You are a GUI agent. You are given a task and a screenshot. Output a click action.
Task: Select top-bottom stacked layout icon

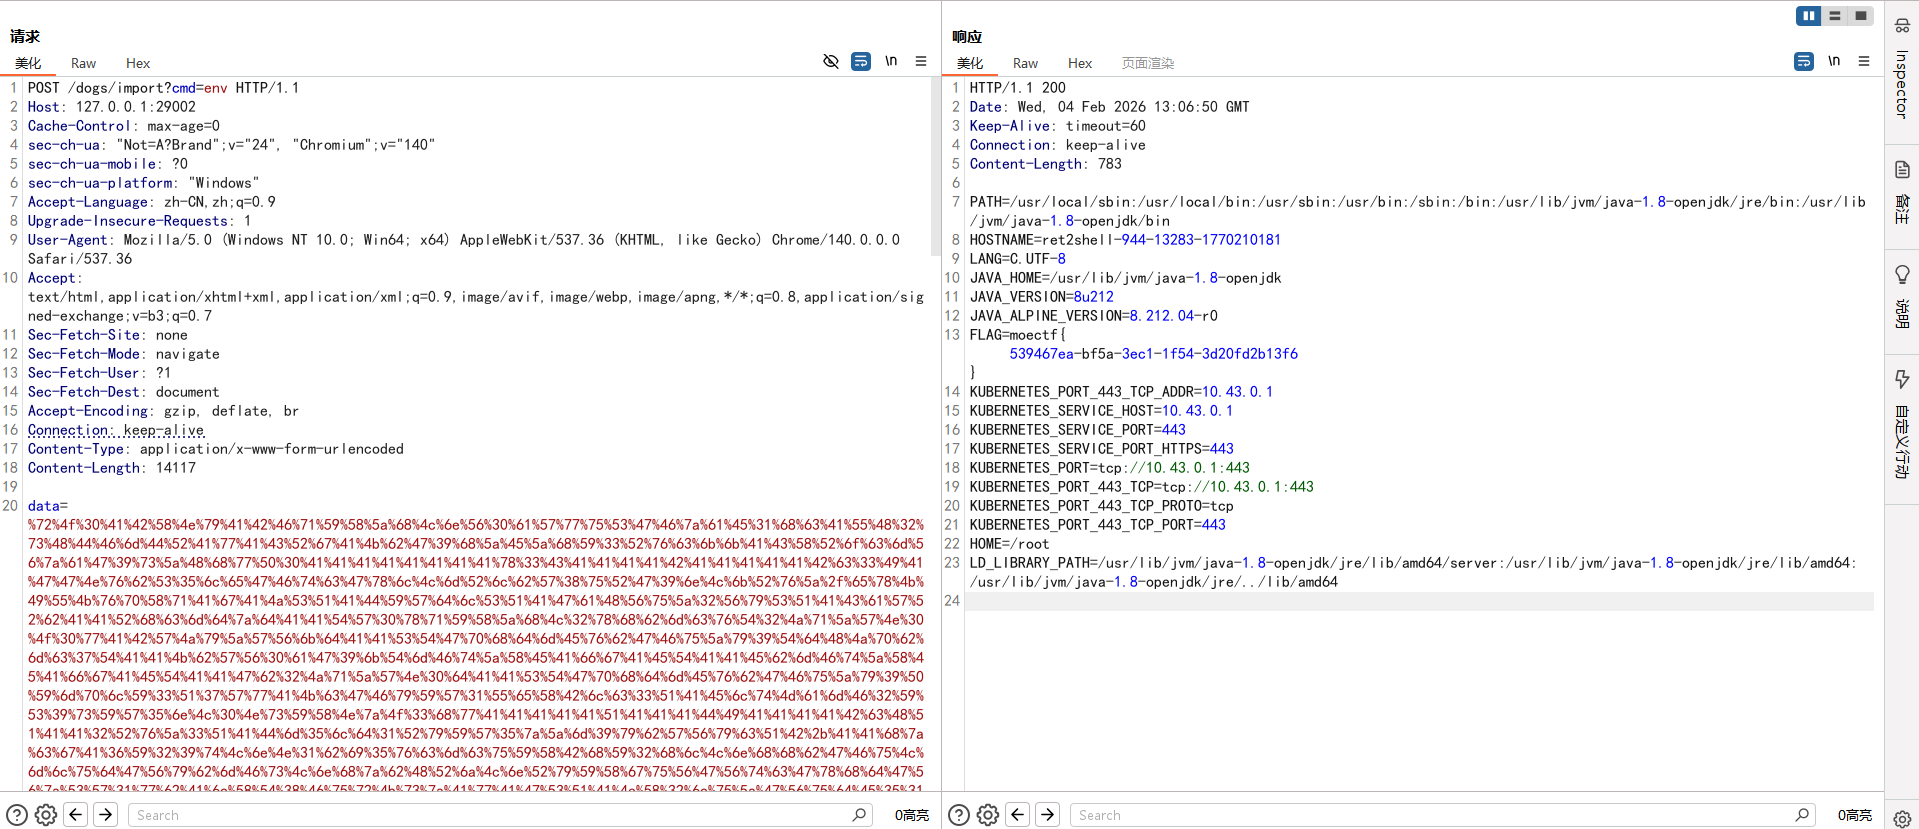pos(1834,16)
